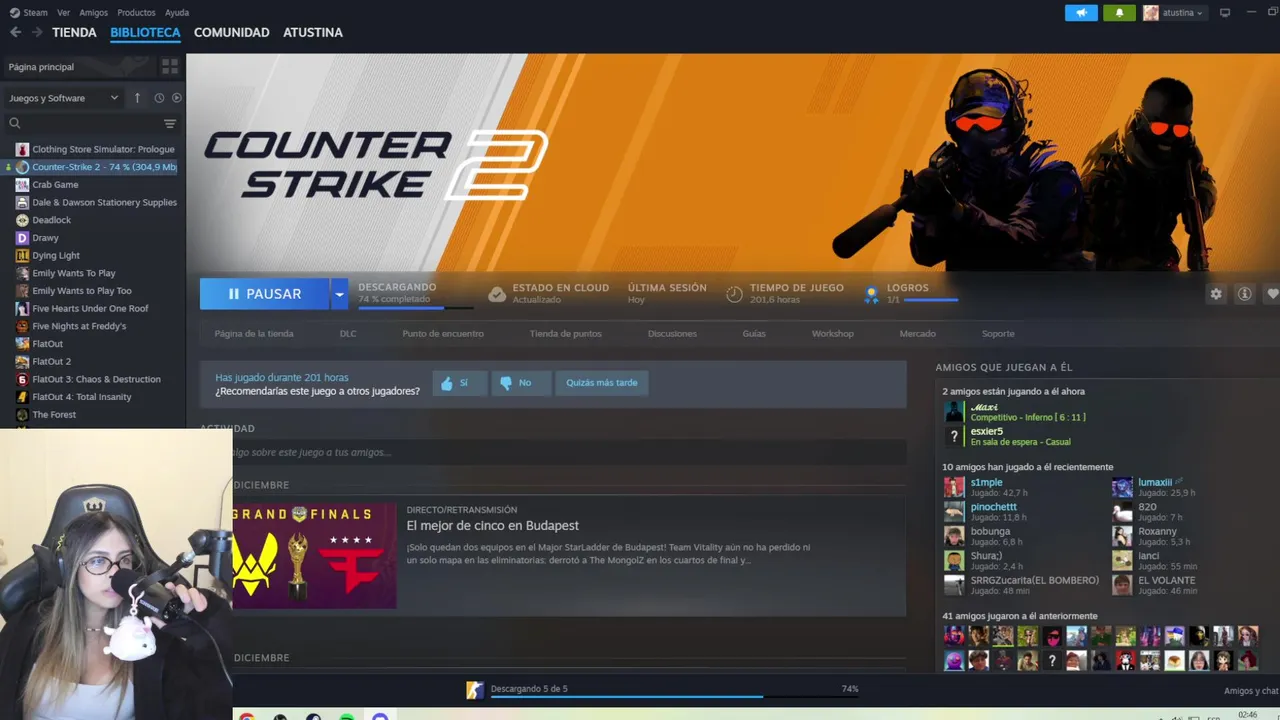Open the Ver menu
The image size is (1280, 720).
64,12
